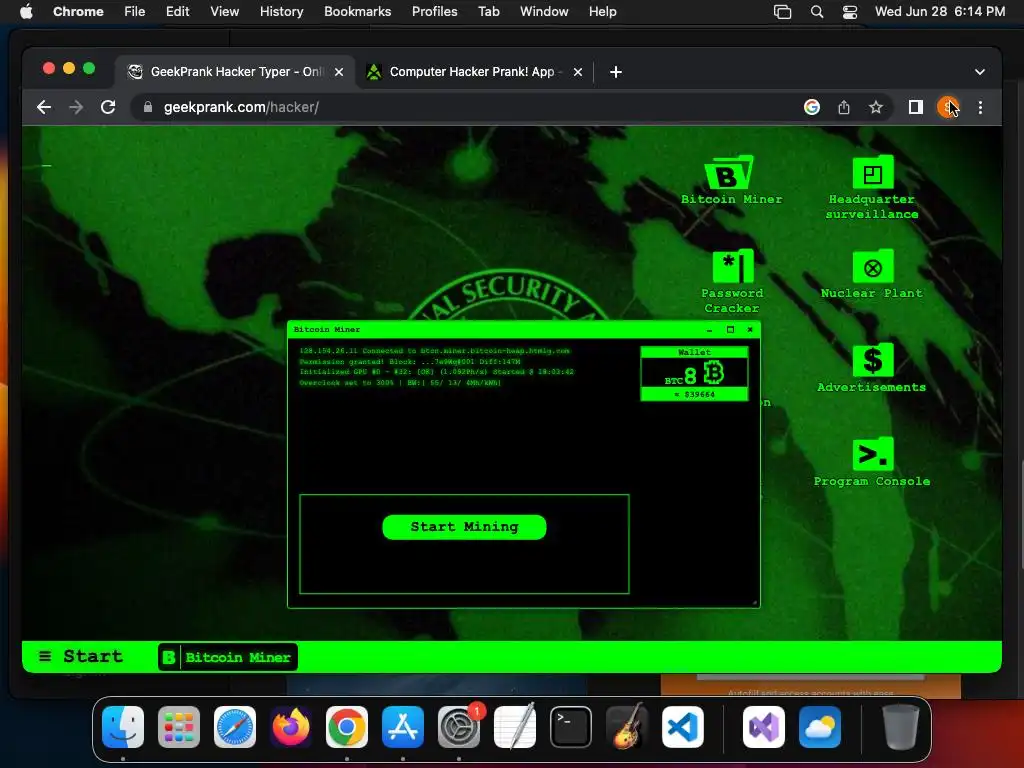Open a new Chrome tab
The height and width of the screenshot is (768, 1024).
[616, 72]
